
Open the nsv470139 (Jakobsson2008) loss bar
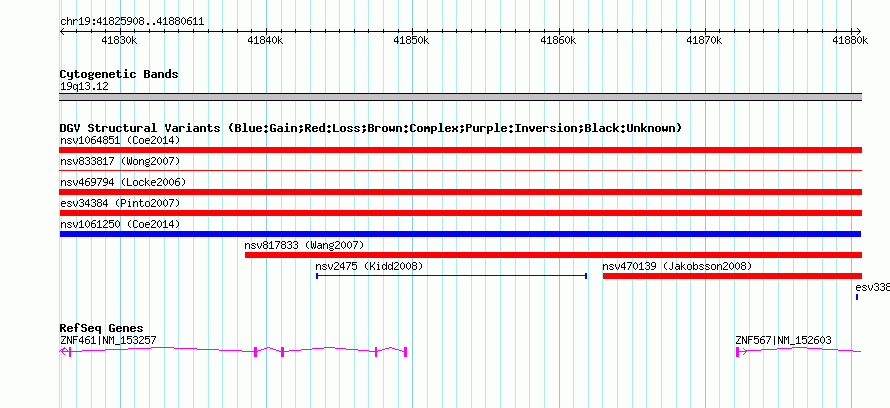[x=732, y=276]
